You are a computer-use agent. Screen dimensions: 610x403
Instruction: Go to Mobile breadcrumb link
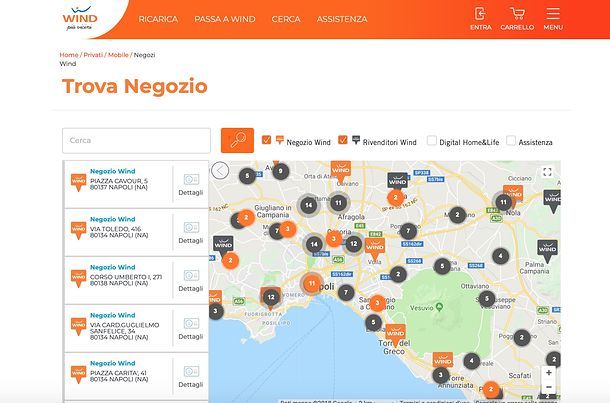118,55
